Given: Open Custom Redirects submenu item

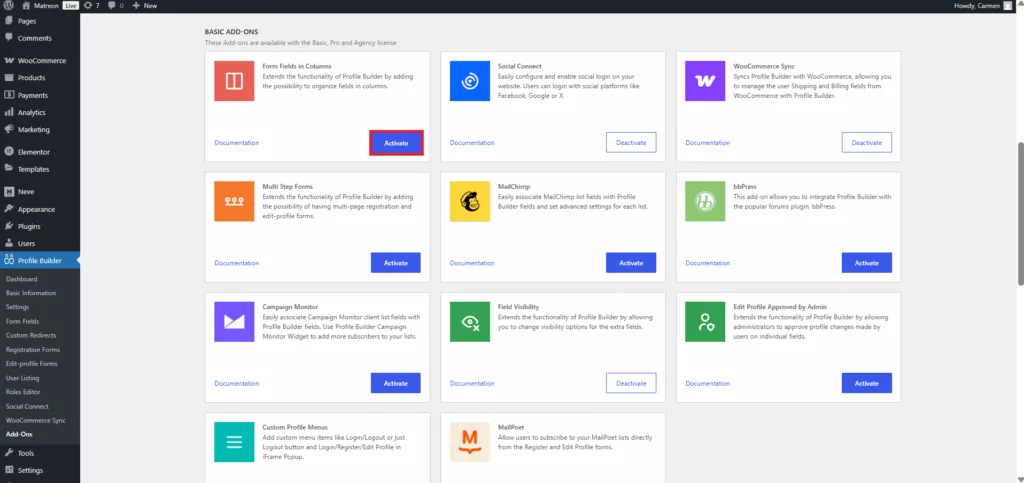Looking at the screenshot, I should (x=31, y=335).
